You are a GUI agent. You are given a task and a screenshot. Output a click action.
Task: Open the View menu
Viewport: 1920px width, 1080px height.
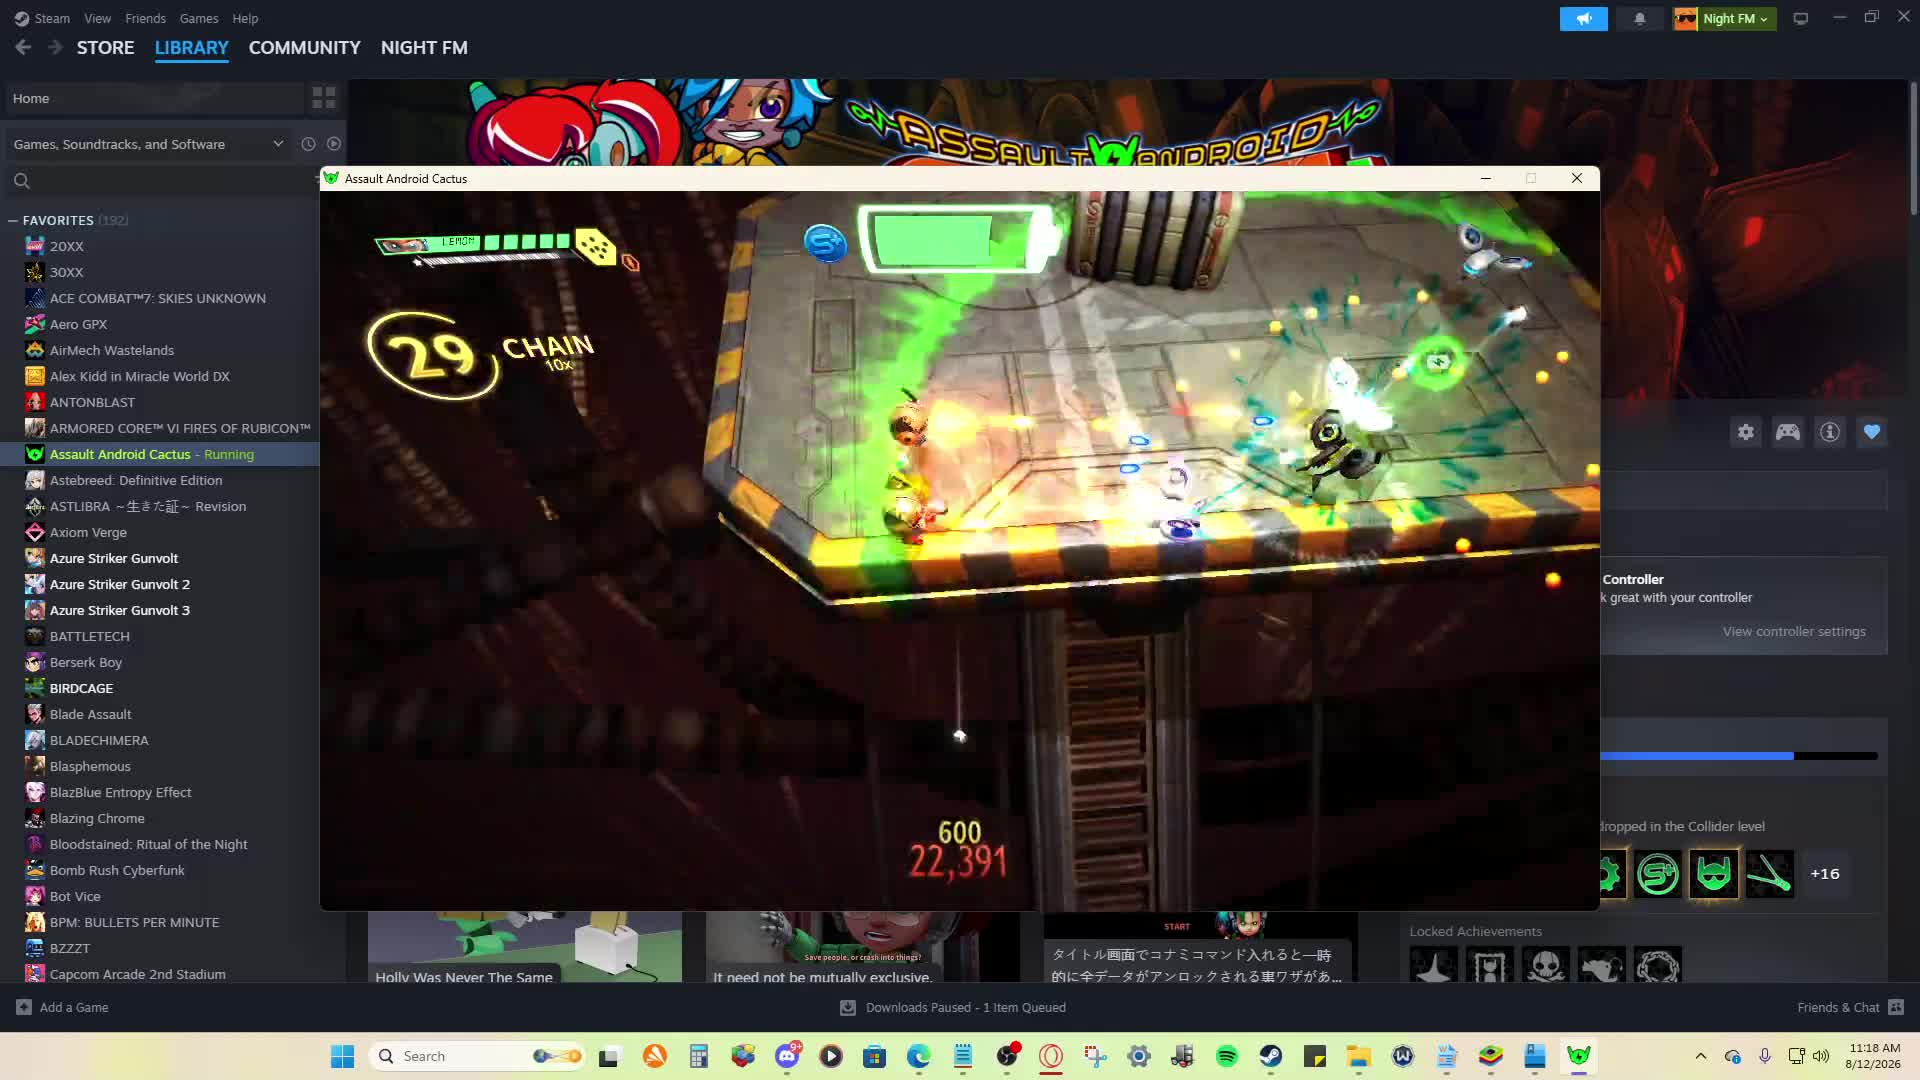[x=97, y=18]
